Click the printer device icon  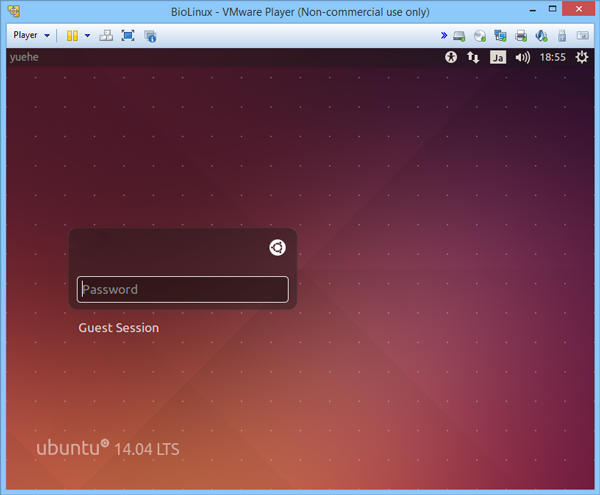(x=521, y=36)
